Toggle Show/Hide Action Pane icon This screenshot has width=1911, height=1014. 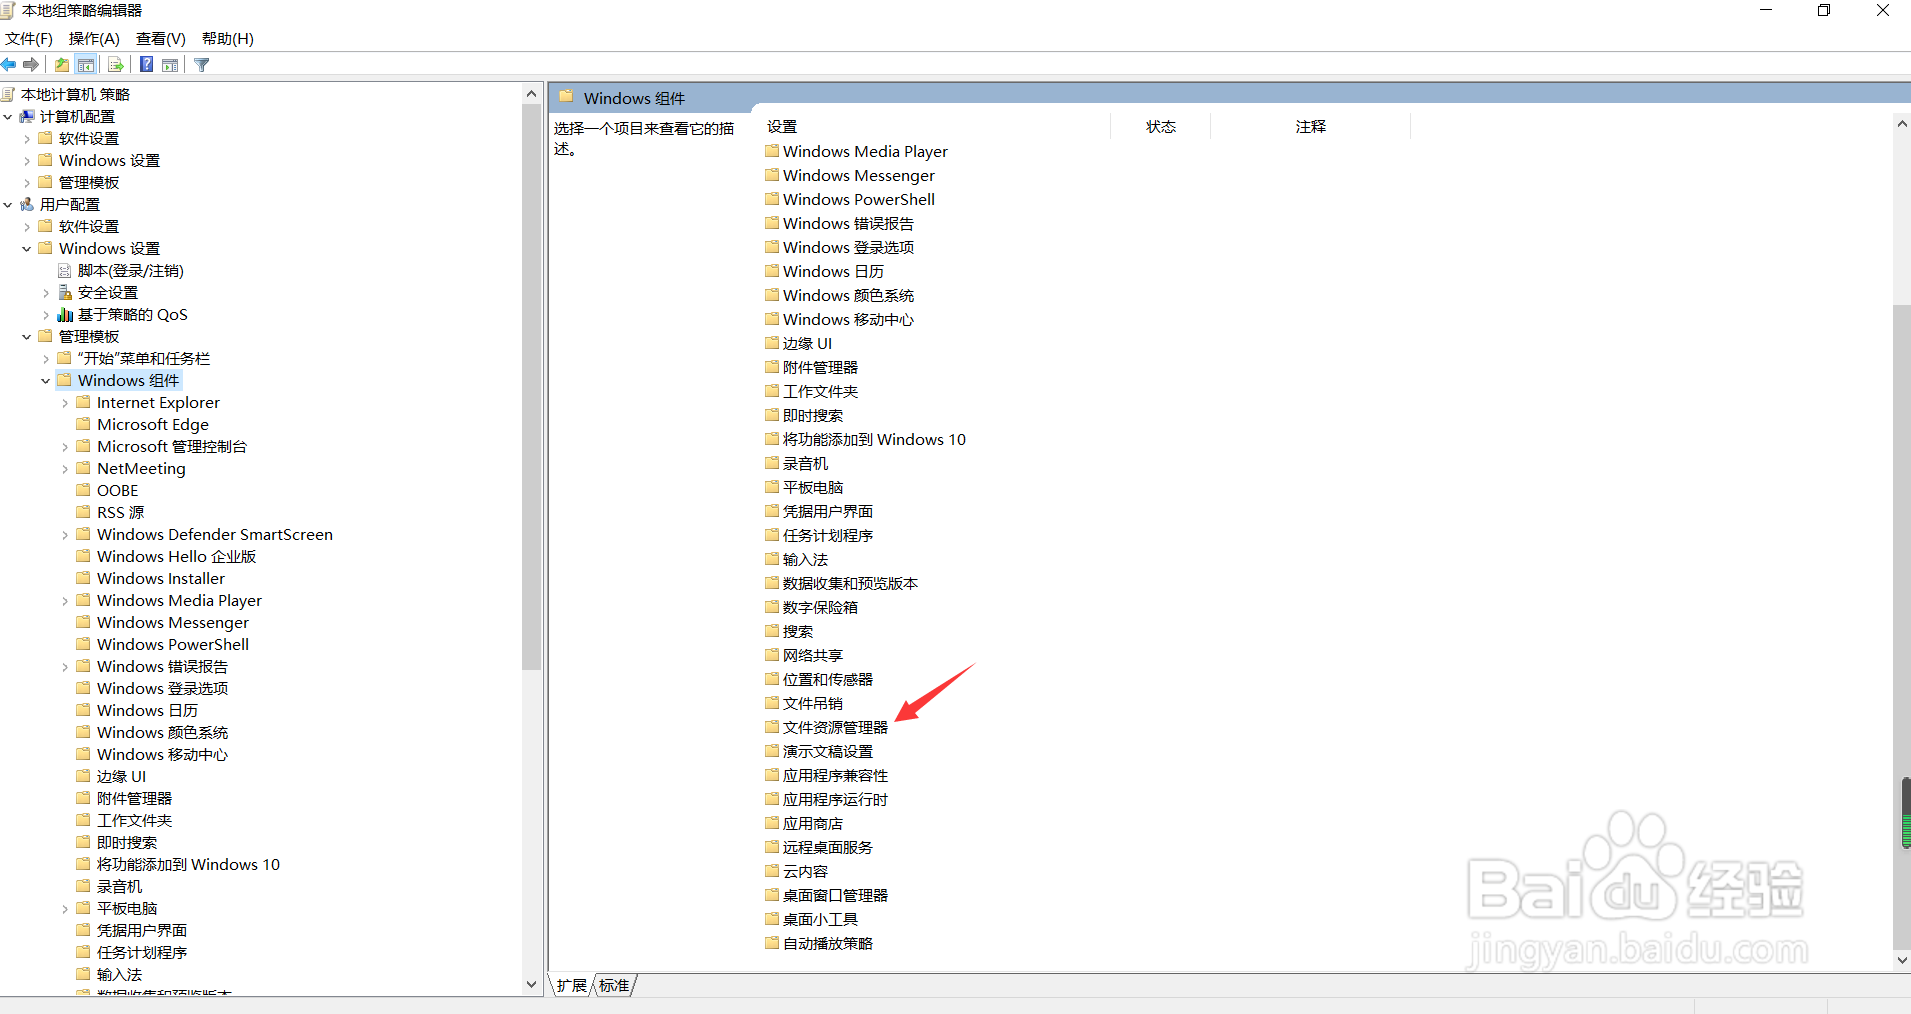pyautogui.click(x=170, y=65)
